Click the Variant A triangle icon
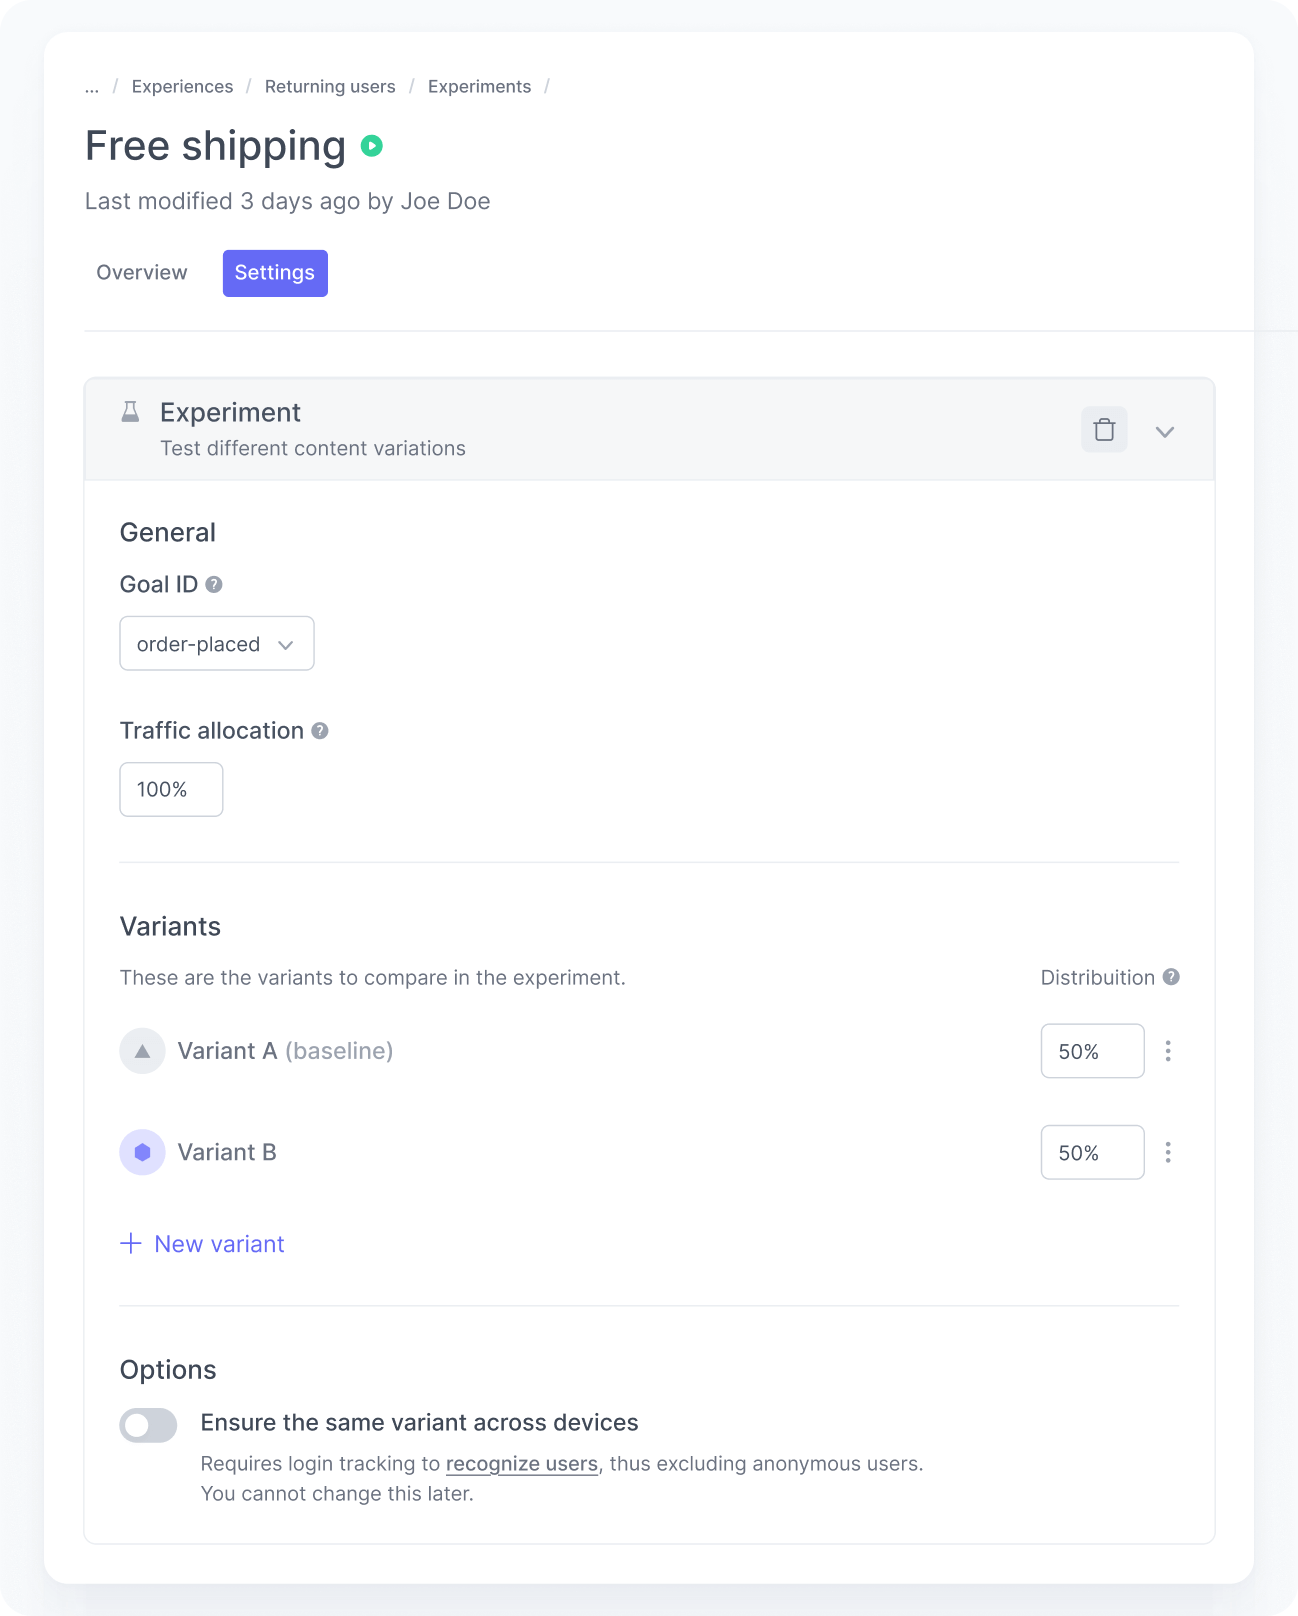Viewport: 1298px width, 1616px height. [x=142, y=1051]
